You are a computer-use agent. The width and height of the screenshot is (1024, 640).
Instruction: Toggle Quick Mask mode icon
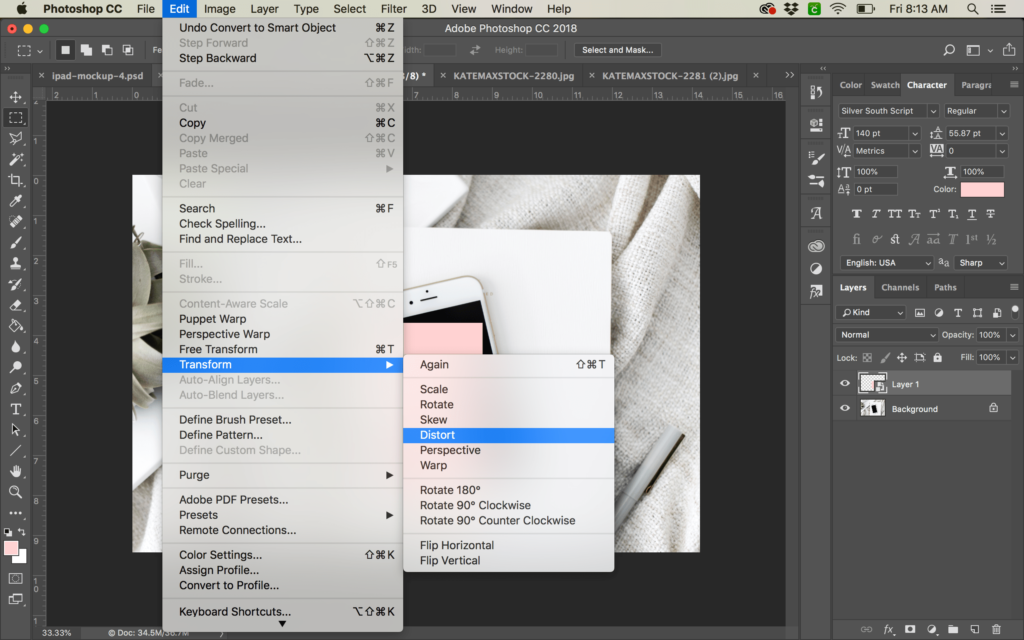(16, 579)
